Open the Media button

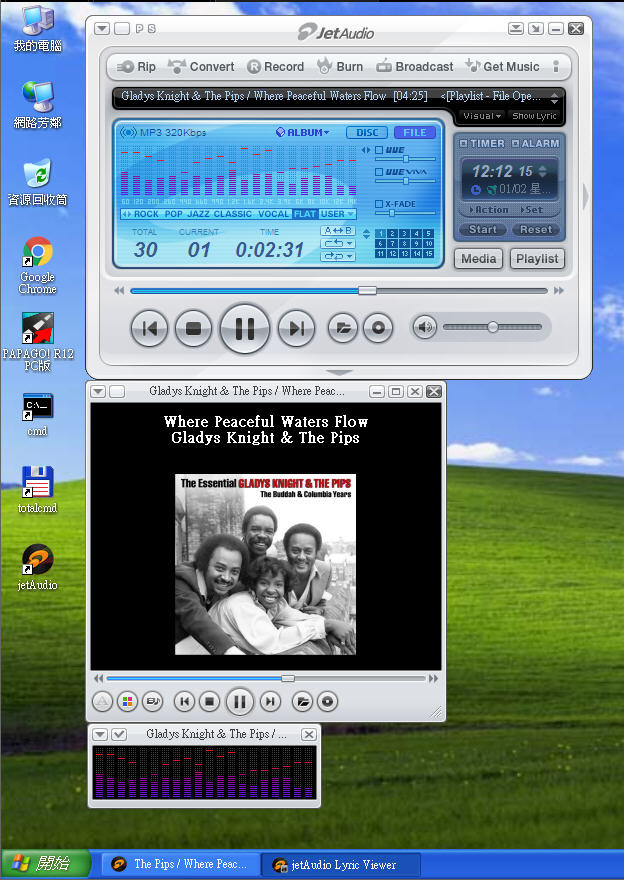(478, 259)
